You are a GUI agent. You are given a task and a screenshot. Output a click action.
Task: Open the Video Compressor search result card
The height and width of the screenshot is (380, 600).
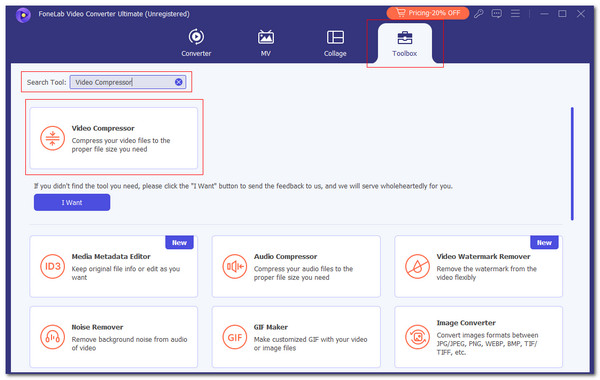click(x=114, y=138)
